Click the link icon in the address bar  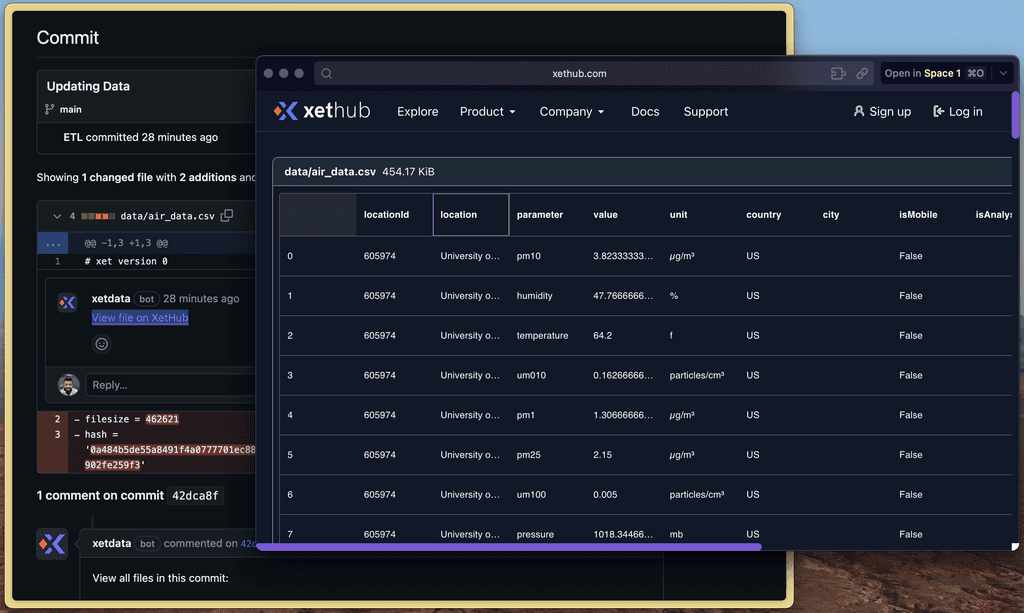[x=862, y=73]
